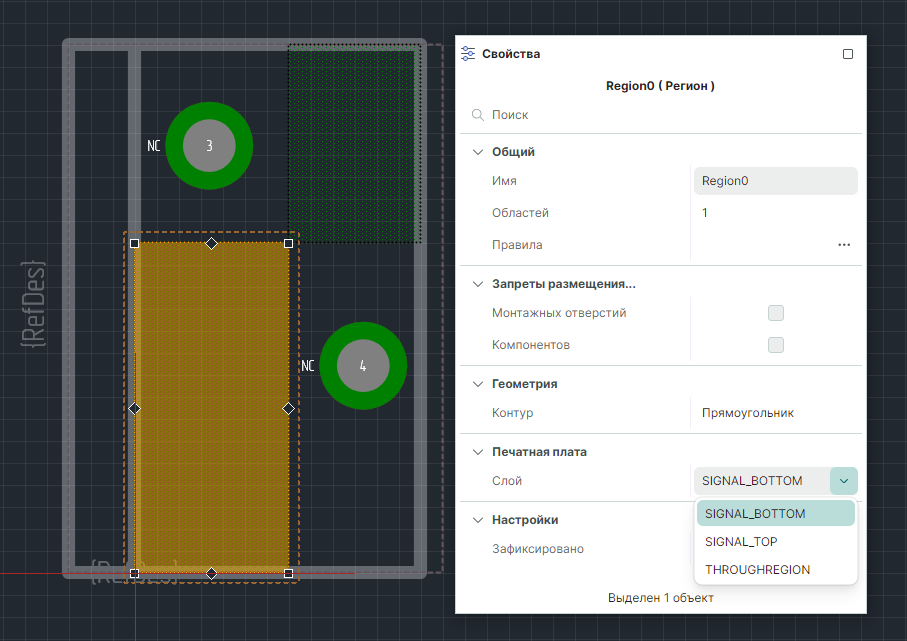The height and width of the screenshot is (641, 907).
Task: Select SIGNAL_BOTTOM in the dropdown list
Action: click(755, 514)
